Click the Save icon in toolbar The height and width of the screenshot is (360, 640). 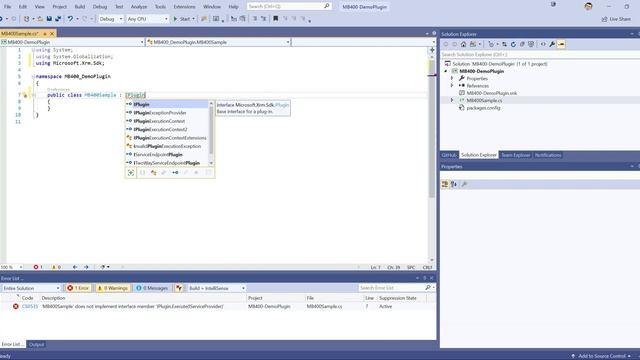tap(49, 19)
